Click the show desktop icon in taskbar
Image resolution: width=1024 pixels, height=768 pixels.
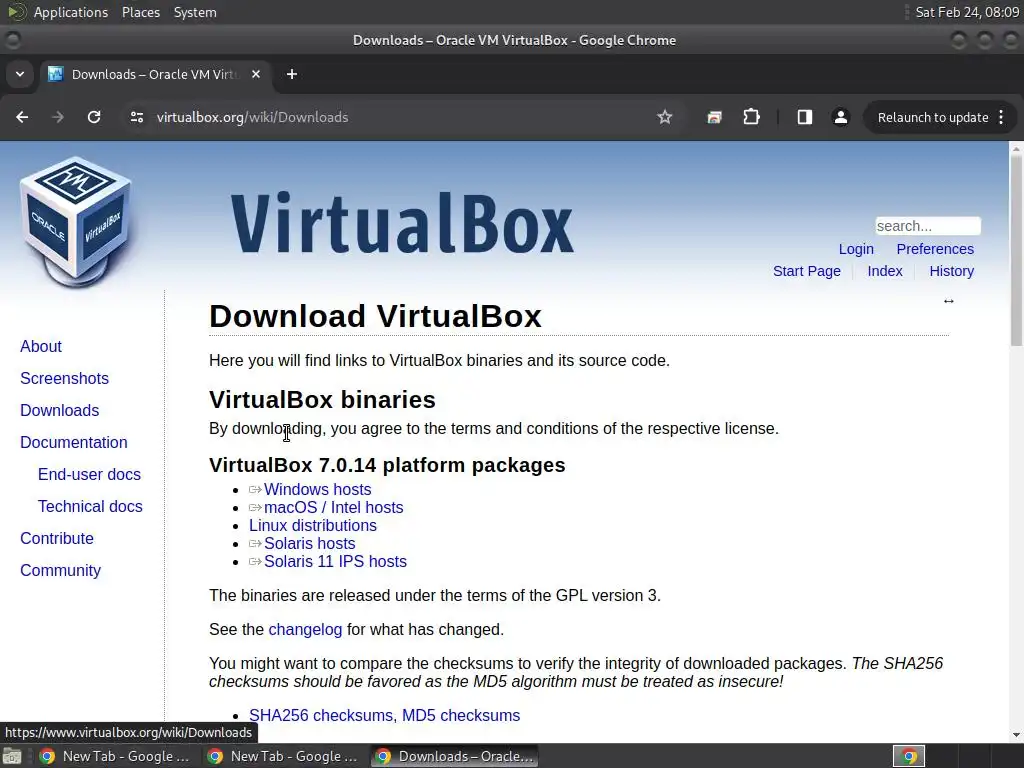tap(12, 756)
